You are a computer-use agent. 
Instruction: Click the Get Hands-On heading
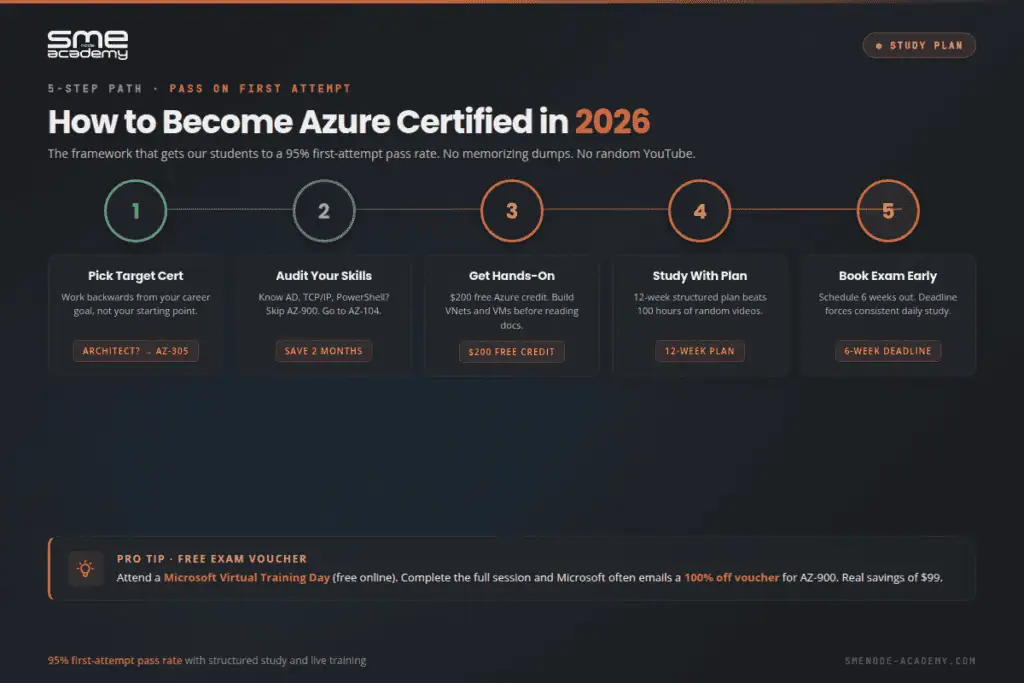(512, 276)
